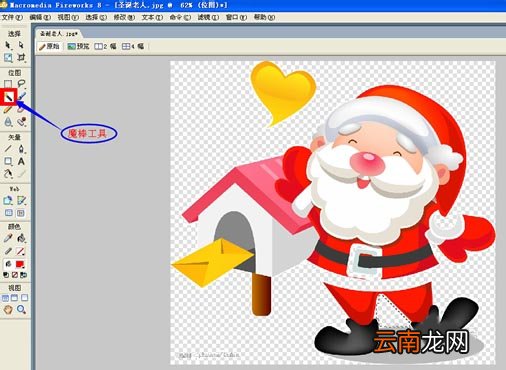Swap stroke and fill colors
The image size is (506, 370).
click(23, 275)
